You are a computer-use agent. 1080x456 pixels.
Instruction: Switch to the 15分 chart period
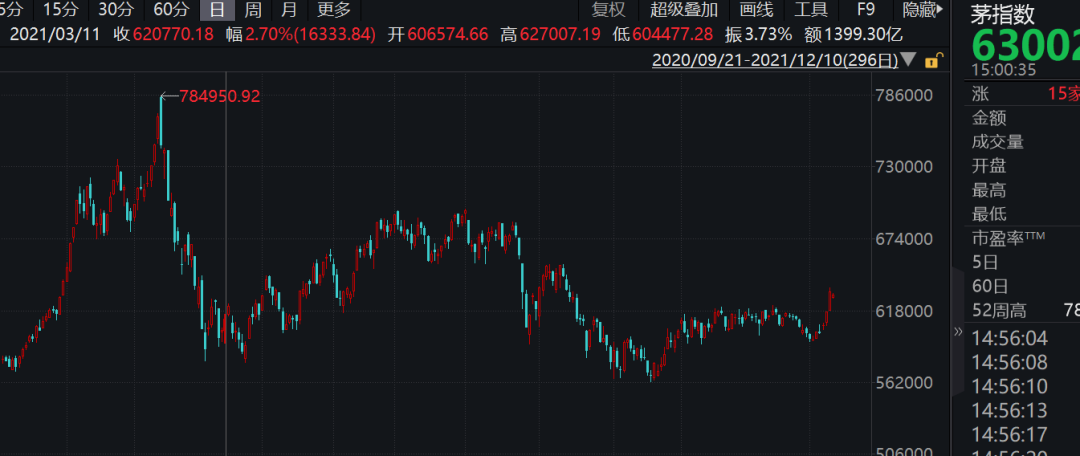[x=61, y=10]
